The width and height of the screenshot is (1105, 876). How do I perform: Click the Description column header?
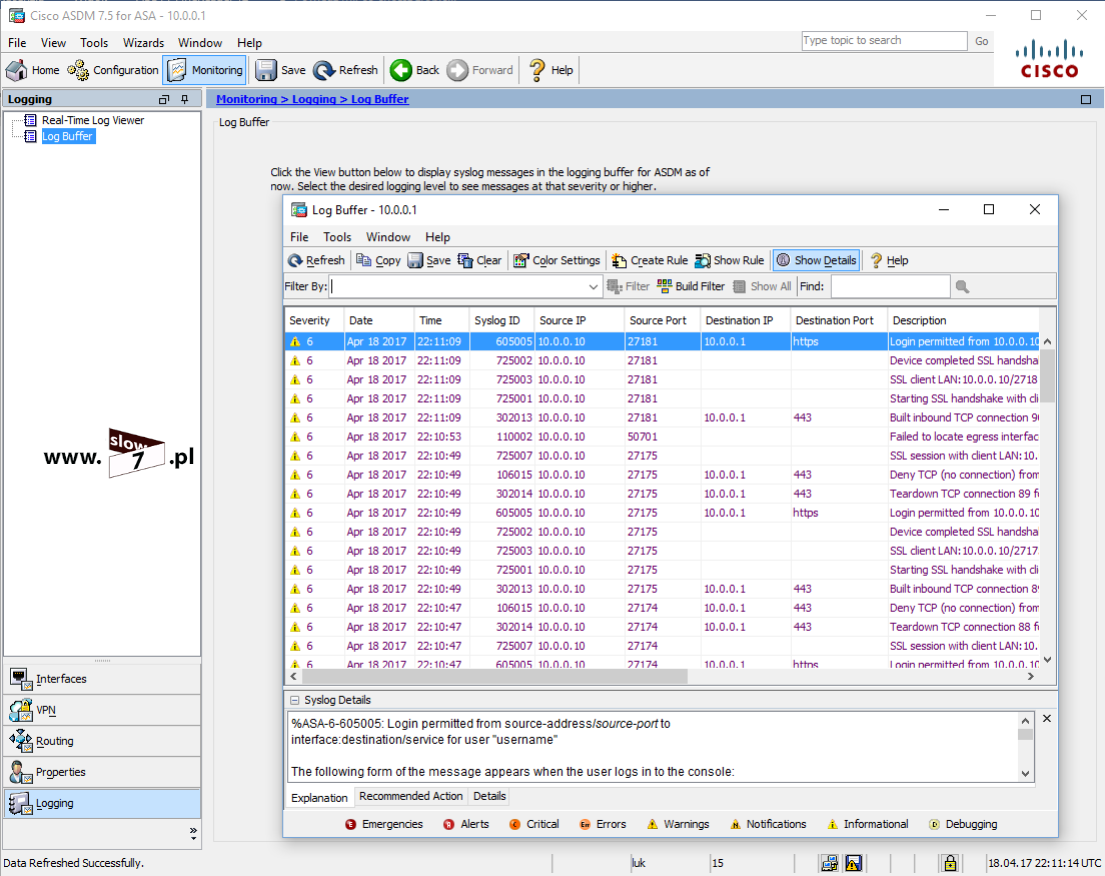pyautogui.click(x=963, y=320)
